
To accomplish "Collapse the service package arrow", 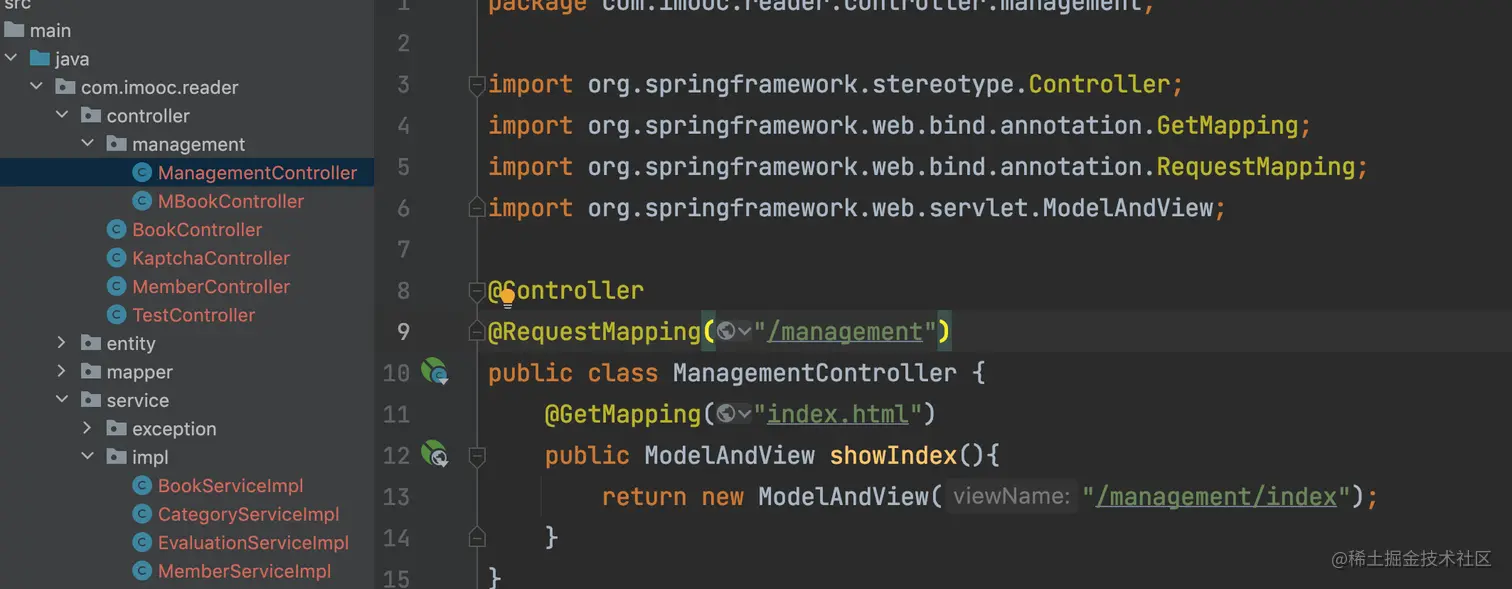I will point(62,400).
